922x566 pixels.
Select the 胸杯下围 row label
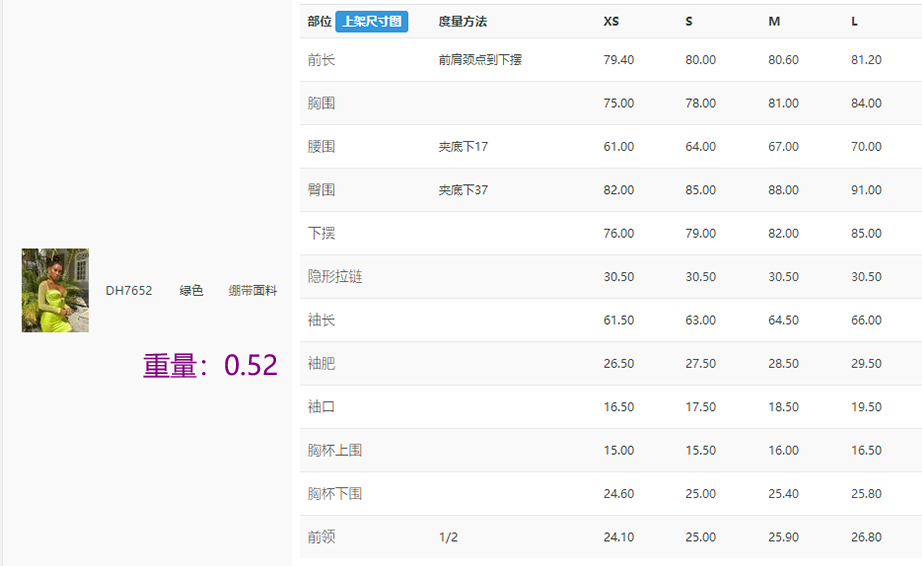click(335, 494)
